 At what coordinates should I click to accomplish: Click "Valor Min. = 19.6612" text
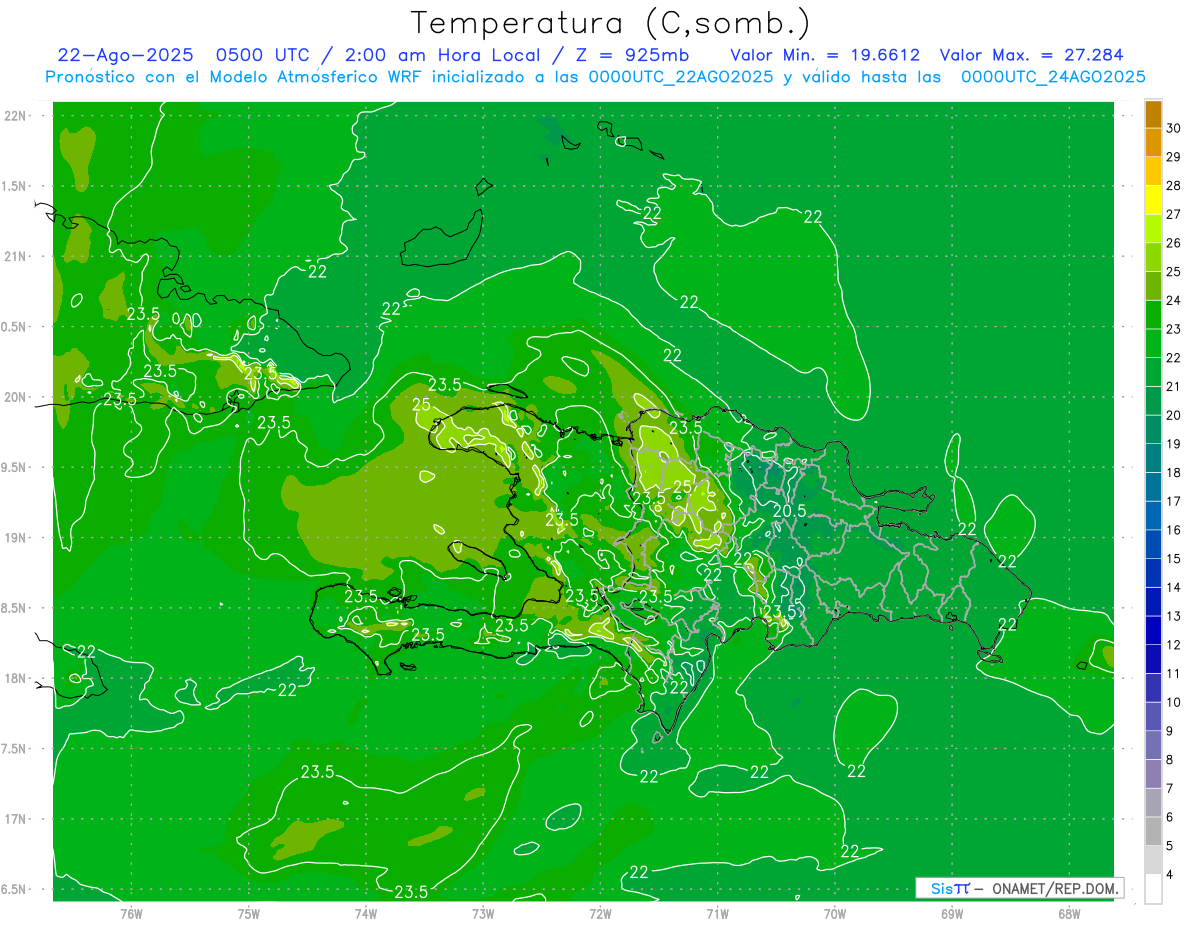pos(825,55)
